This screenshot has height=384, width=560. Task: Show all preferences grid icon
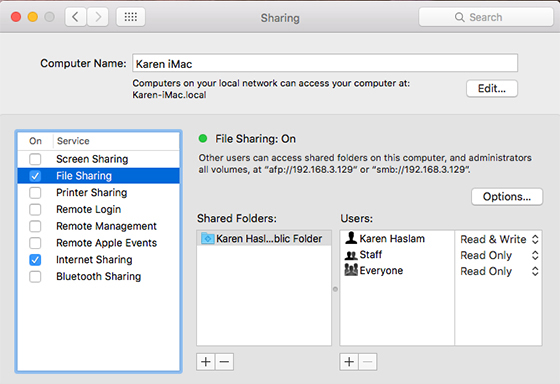131,17
